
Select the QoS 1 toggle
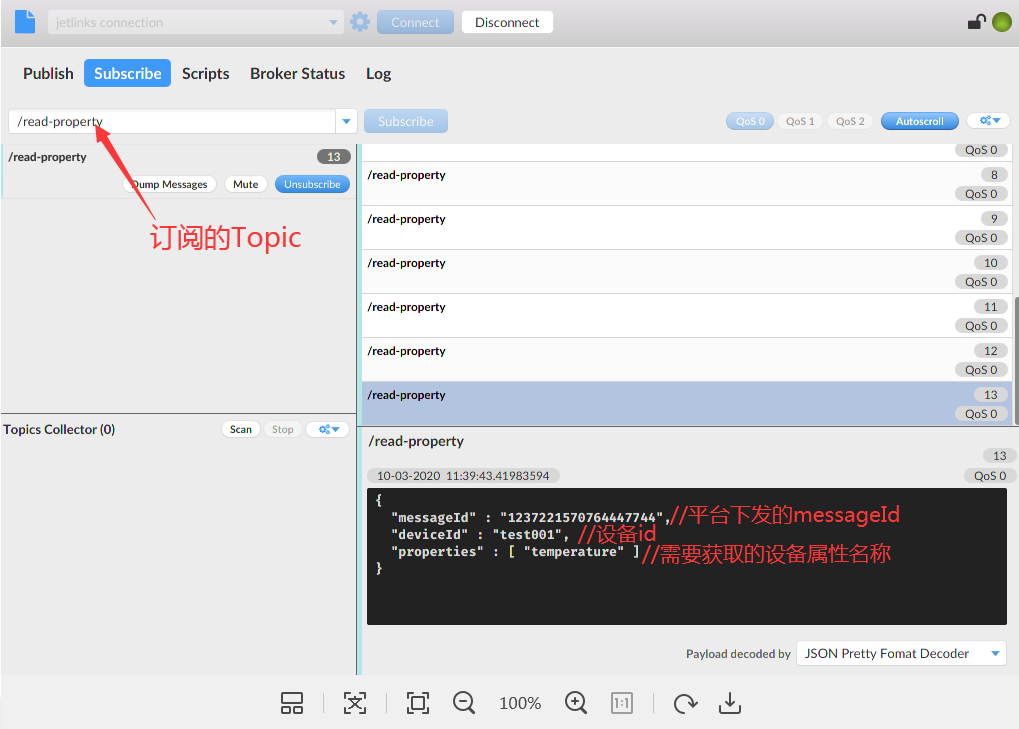[800, 121]
